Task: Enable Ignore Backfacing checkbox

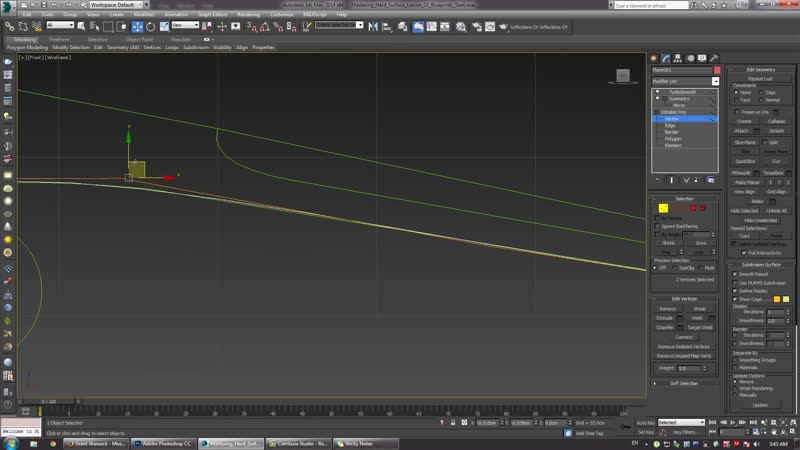Action: pyautogui.click(x=658, y=226)
